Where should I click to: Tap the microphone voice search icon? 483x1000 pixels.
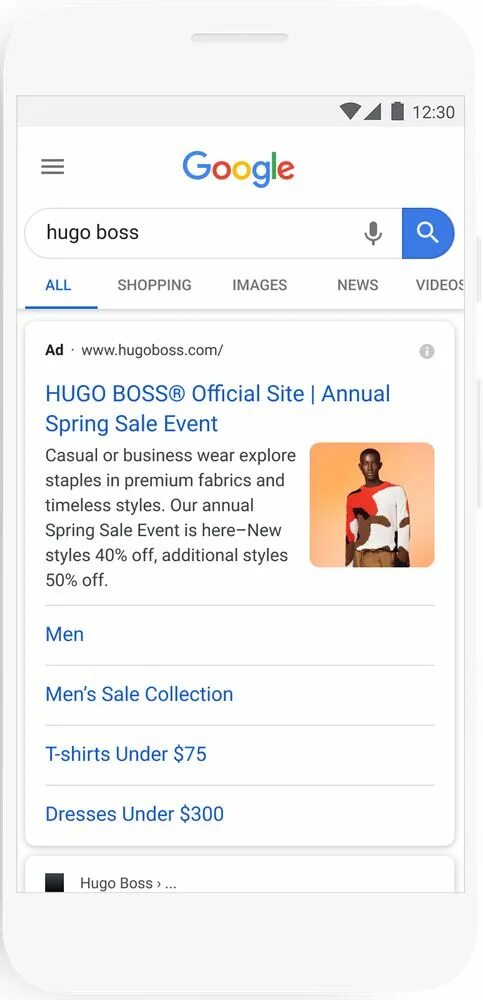tap(373, 233)
